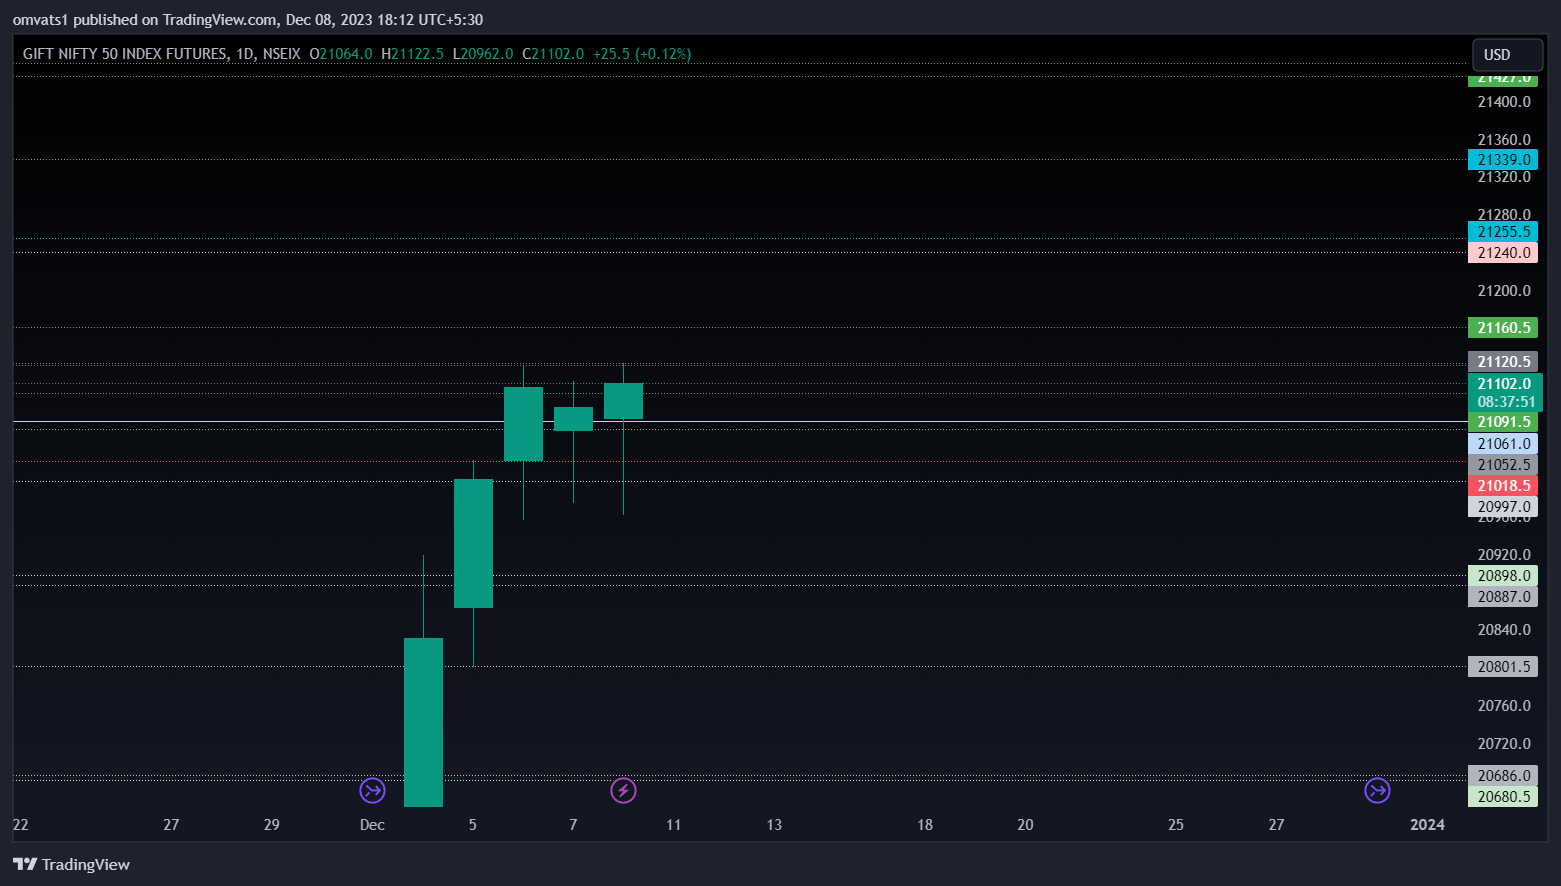This screenshot has height=886, width=1561.
Task: Select the 20898.0 price label
Action: coord(1503,576)
